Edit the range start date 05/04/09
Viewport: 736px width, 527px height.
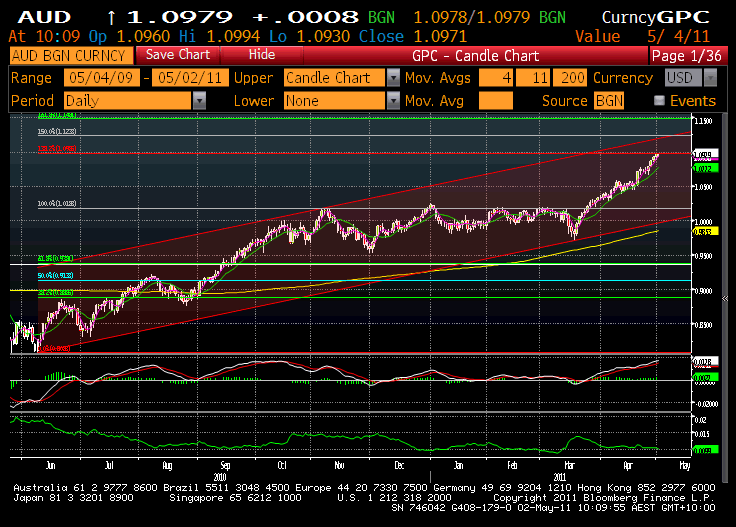tap(101, 78)
